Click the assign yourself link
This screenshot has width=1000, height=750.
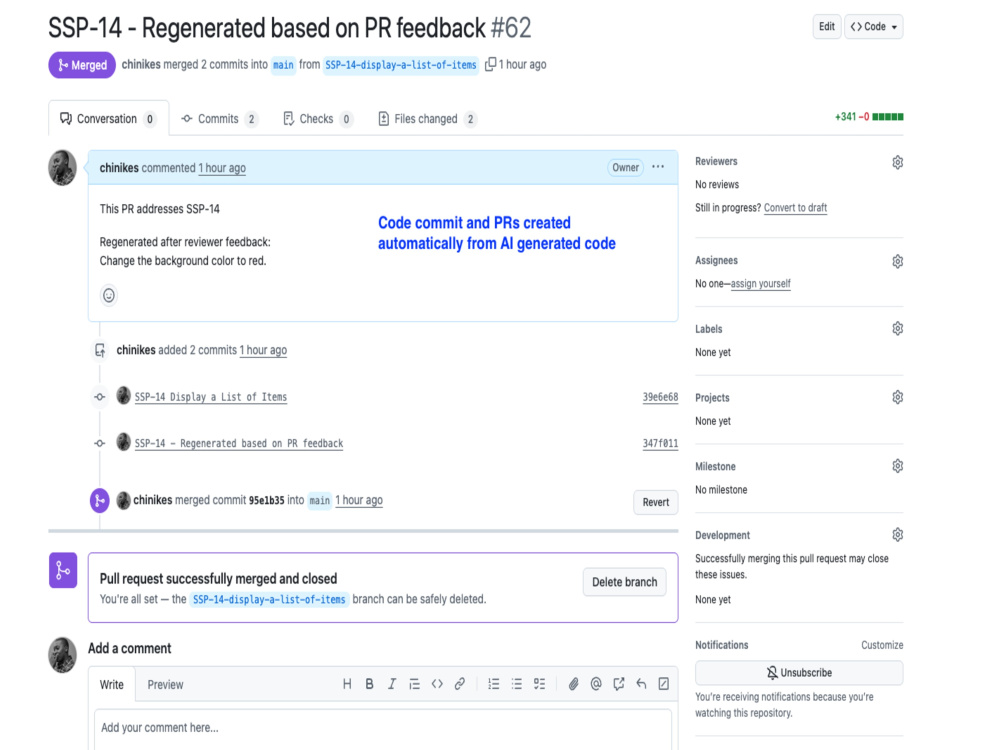coord(760,283)
